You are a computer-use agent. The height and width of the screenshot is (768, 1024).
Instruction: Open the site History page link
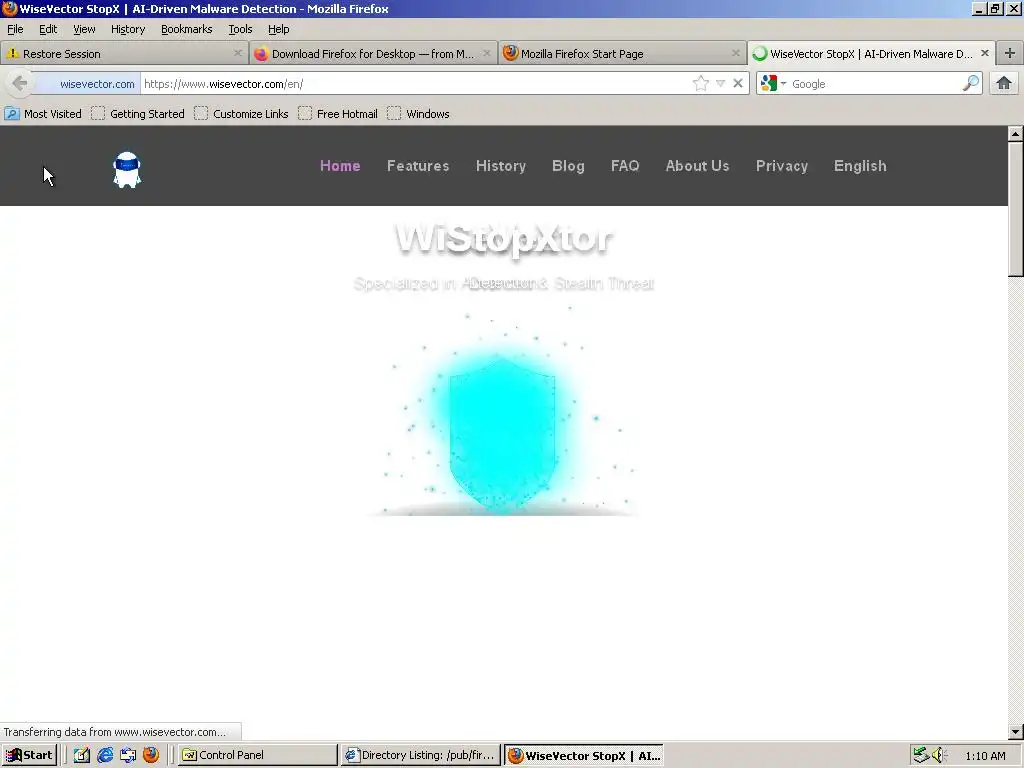(501, 166)
